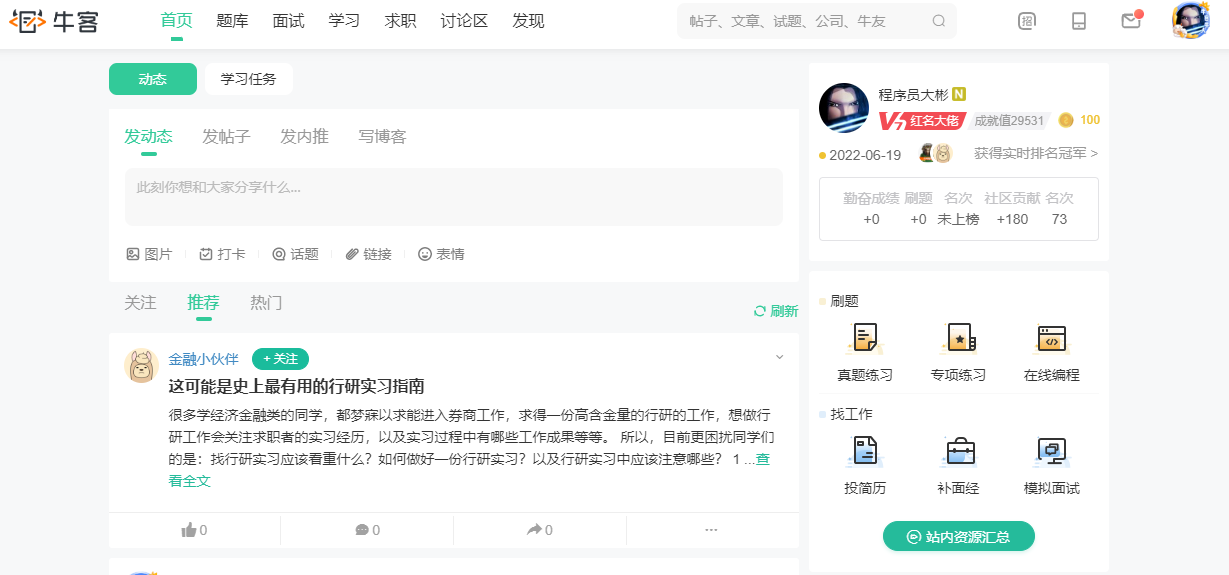Focus the header search box
Viewport: 1229px width, 575px height.
tap(817, 21)
